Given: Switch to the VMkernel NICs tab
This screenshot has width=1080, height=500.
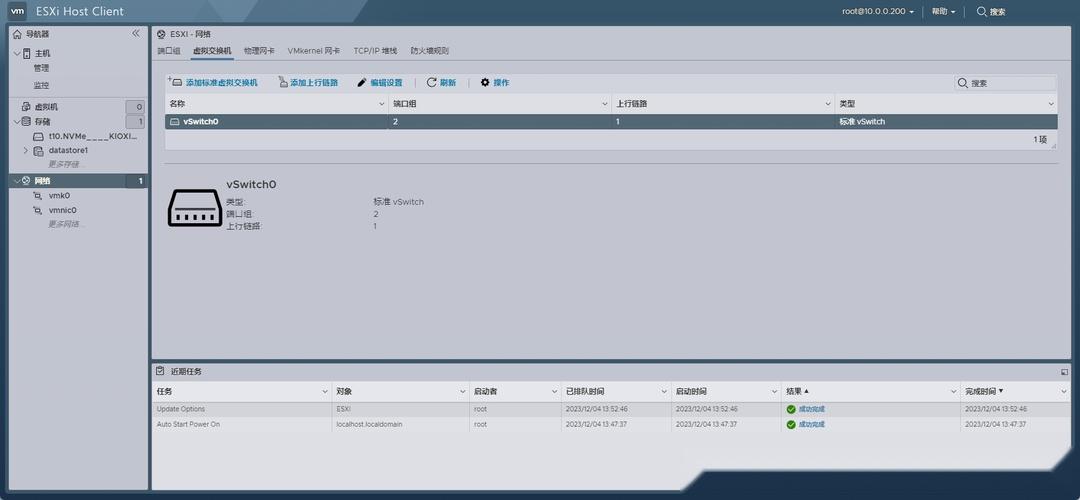Looking at the screenshot, I should coord(313,51).
